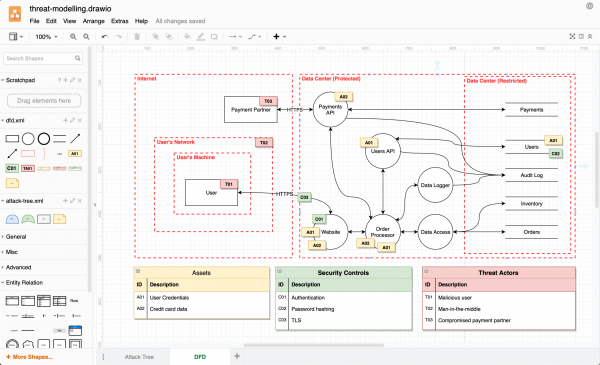
Task: Open the File menu
Action: click(34, 21)
